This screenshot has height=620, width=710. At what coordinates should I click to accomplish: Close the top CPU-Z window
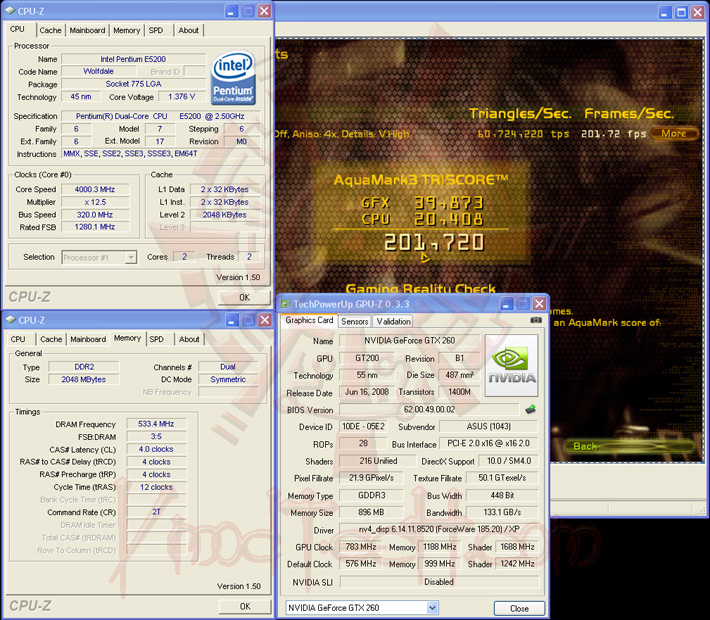(264, 11)
